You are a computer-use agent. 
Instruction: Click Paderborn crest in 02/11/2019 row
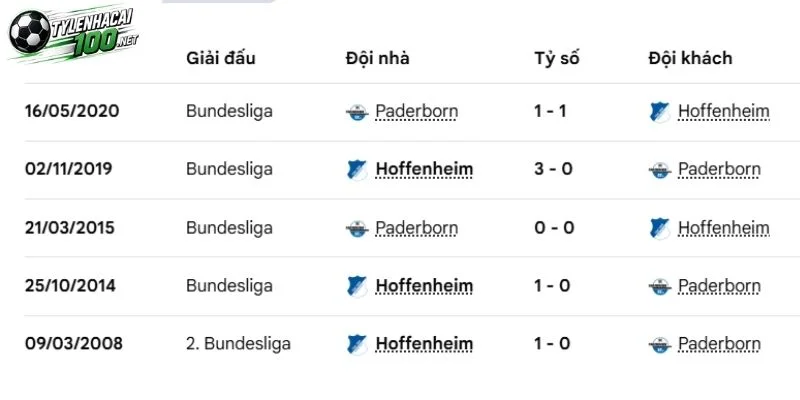[x=660, y=170]
